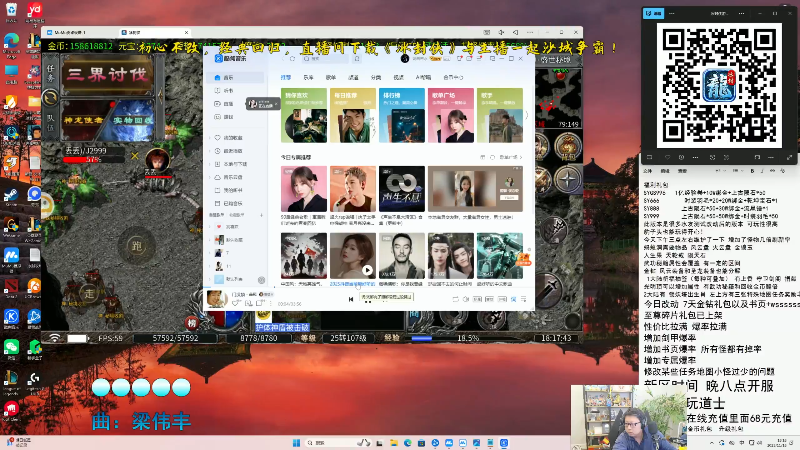This screenshot has height=450, width=800.
Task: Adjust volume with speaker icon in player bar
Action: (x=466, y=299)
